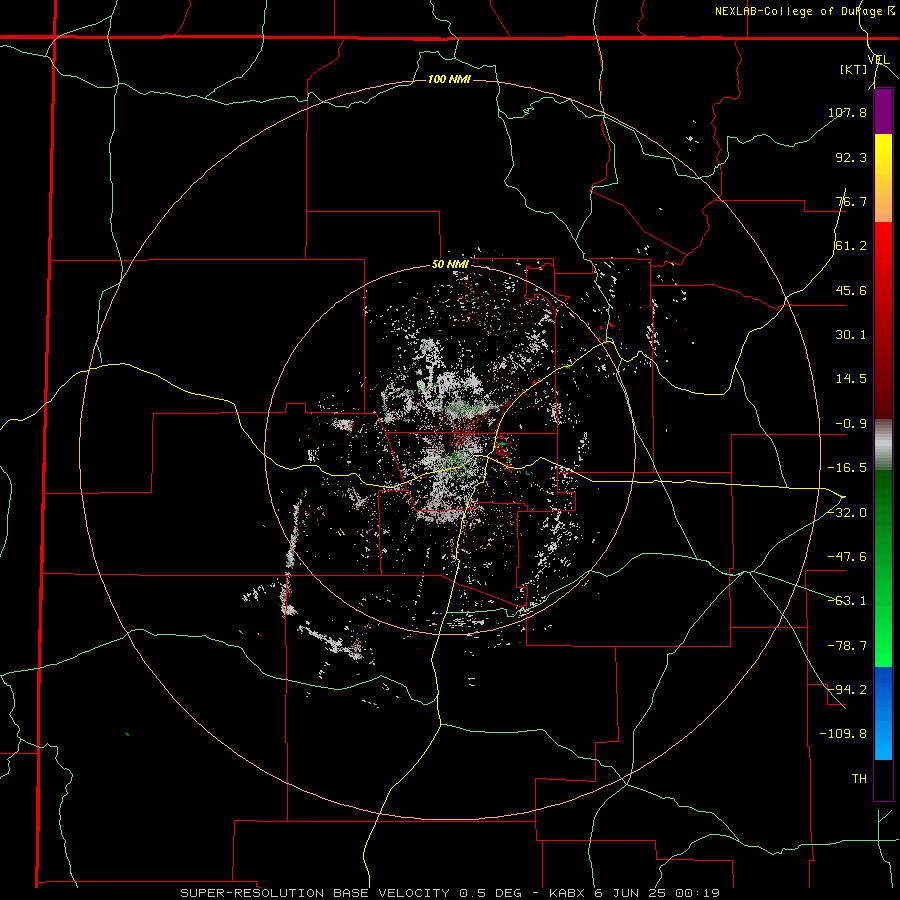The image size is (900, 900).
Task: Select the 107.8 value on the velocity scale
Action: pyautogui.click(x=847, y=112)
